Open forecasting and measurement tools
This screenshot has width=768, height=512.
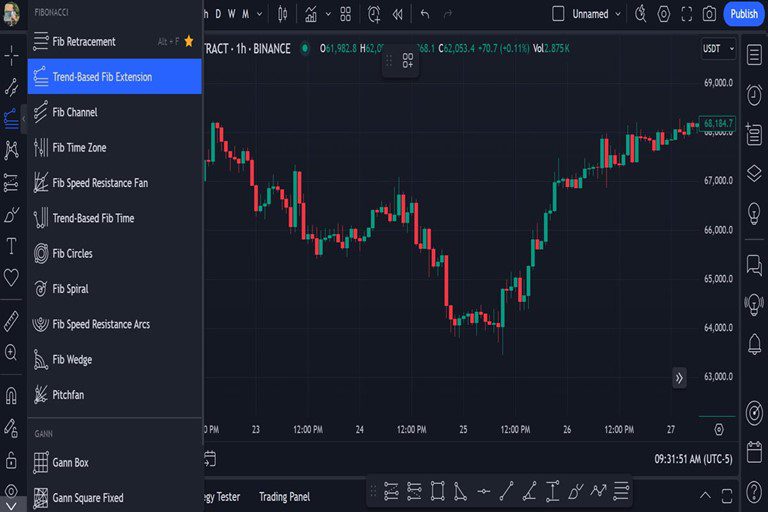tap(11, 182)
